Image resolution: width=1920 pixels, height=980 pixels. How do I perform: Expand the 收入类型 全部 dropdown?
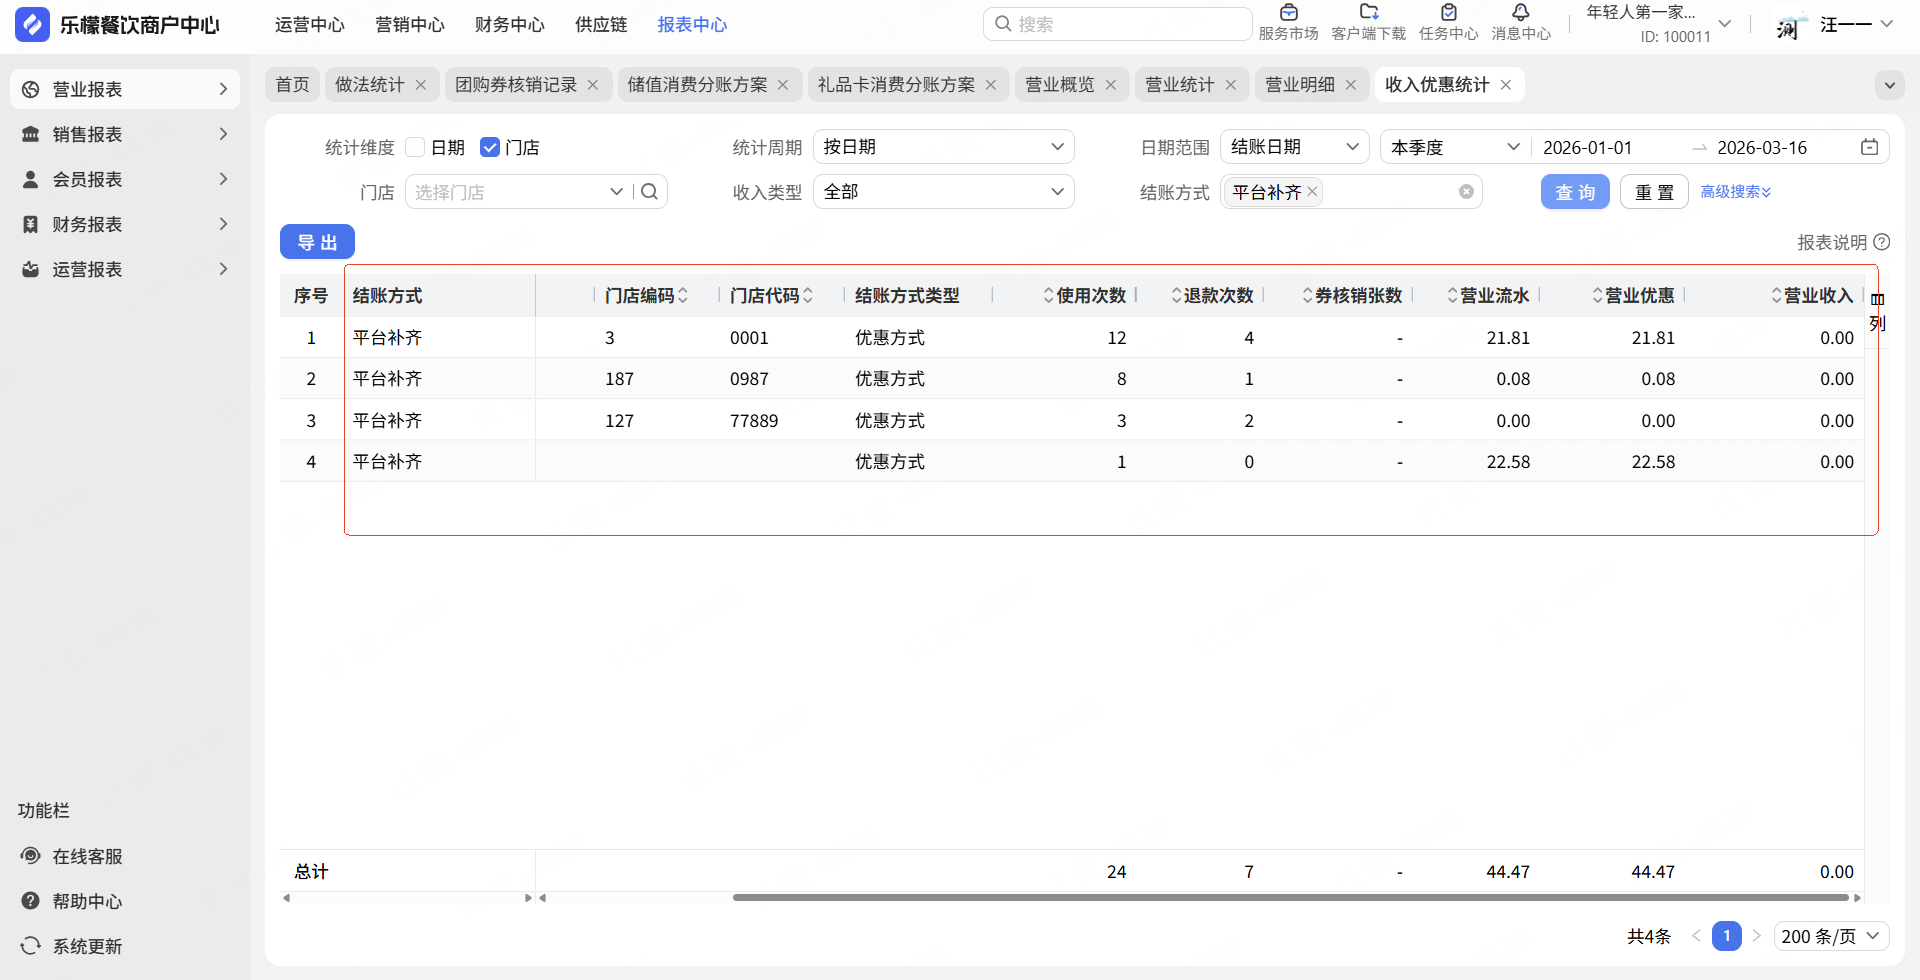tap(943, 192)
